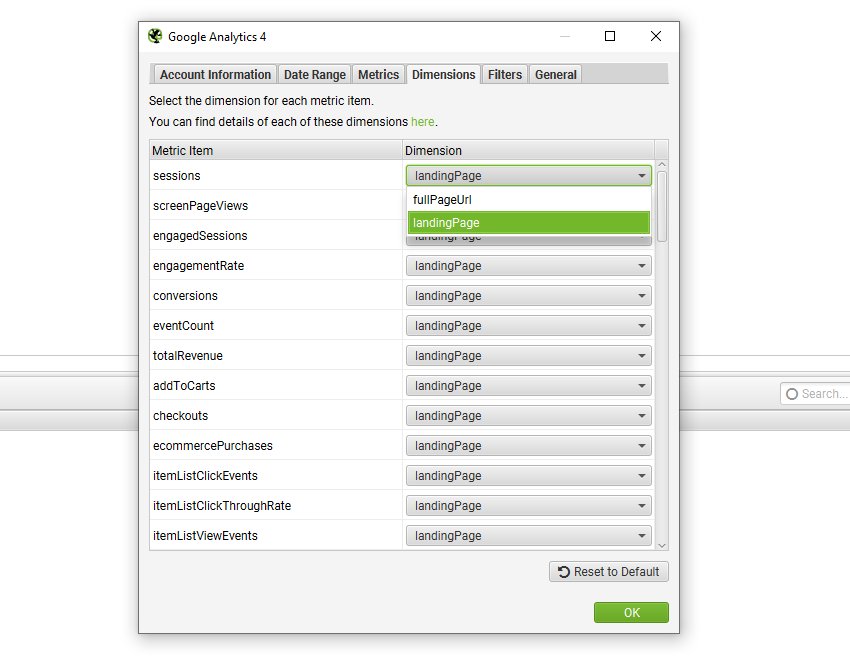This screenshot has width=850, height=657.
Task: Collapse the sessions dimension dropdown
Action: point(529,176)
